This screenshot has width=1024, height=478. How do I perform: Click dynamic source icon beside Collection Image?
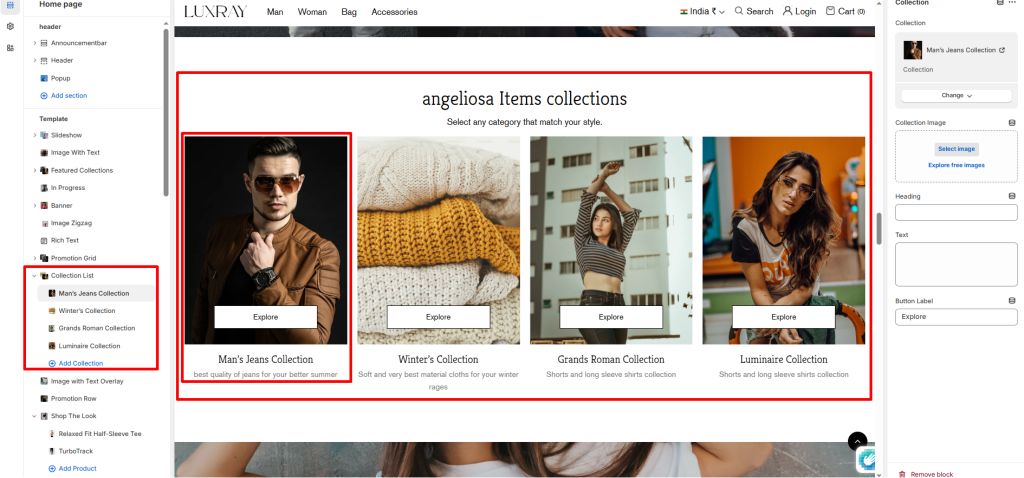click(1012, 123)
